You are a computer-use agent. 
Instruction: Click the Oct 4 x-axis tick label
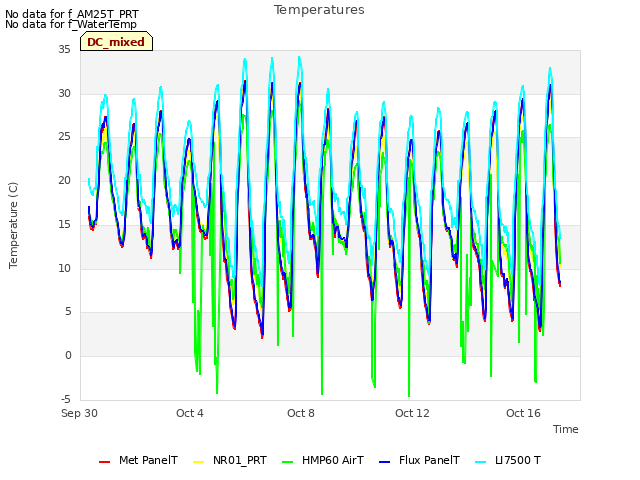pyautogui.click(x=190, y=413)
